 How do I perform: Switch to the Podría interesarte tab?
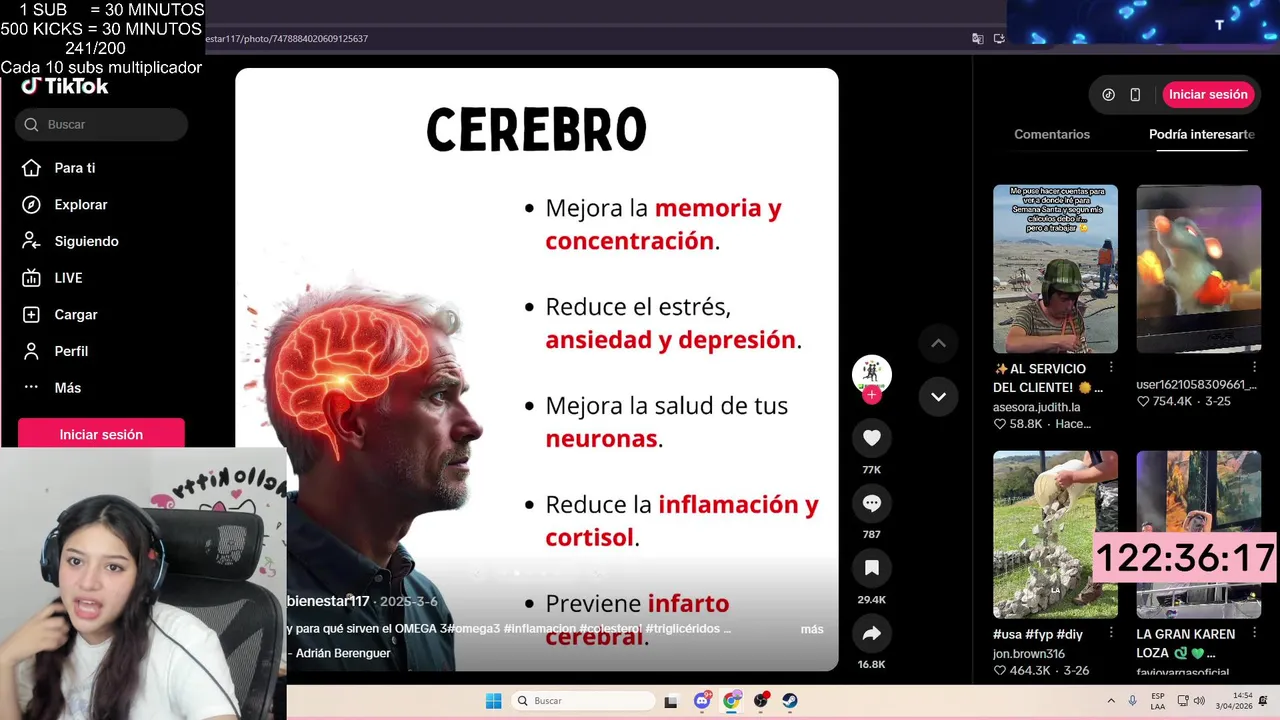[1201, 134]
